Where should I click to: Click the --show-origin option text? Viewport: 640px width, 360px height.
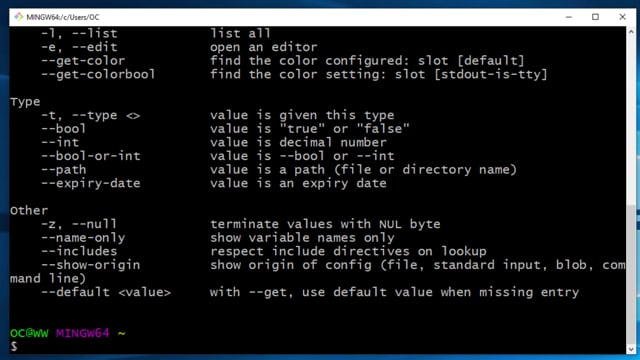[91, 265]
